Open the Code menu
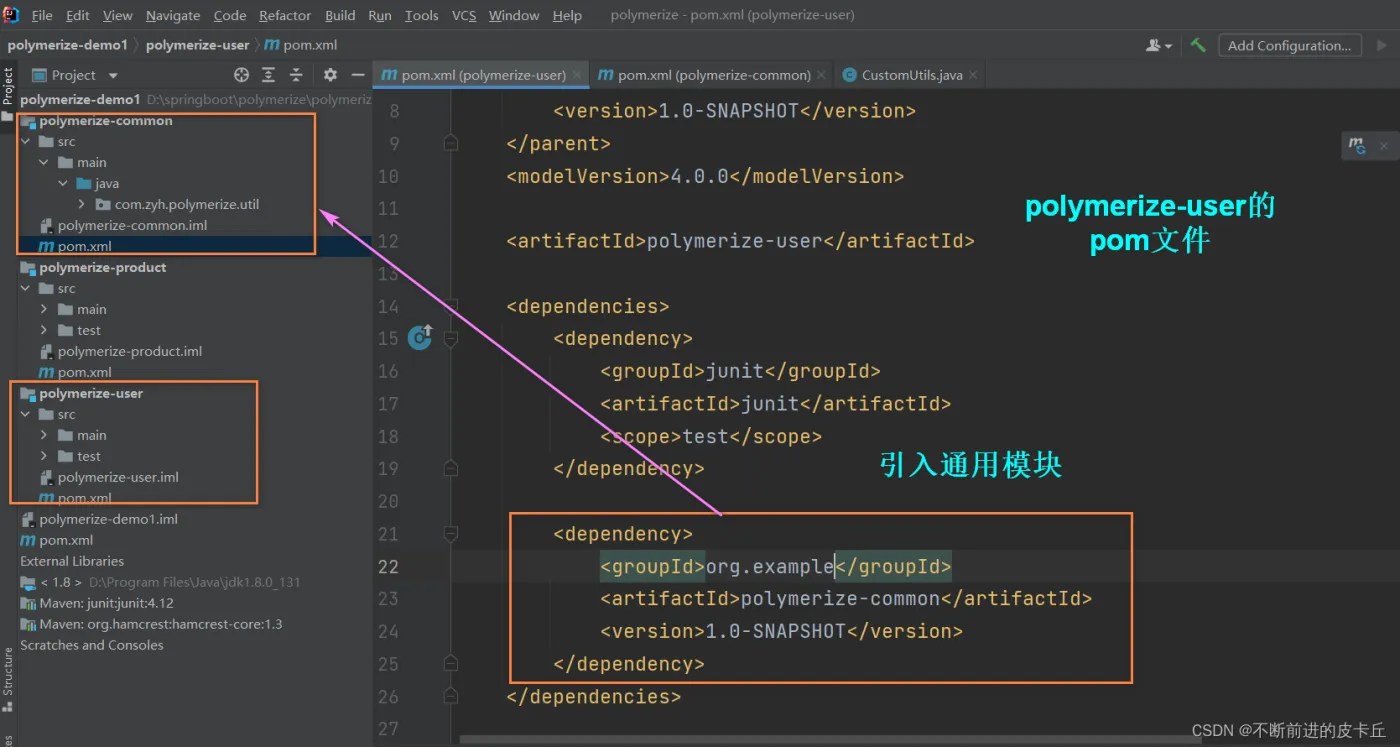 [x=230, y=15]
